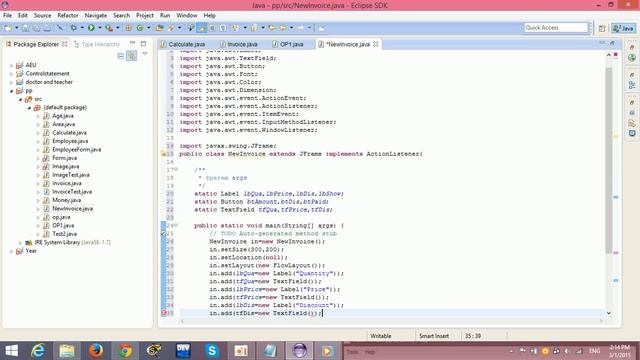Toggle Show Whitespace Characters in the toolbar

tap(223, 28)
